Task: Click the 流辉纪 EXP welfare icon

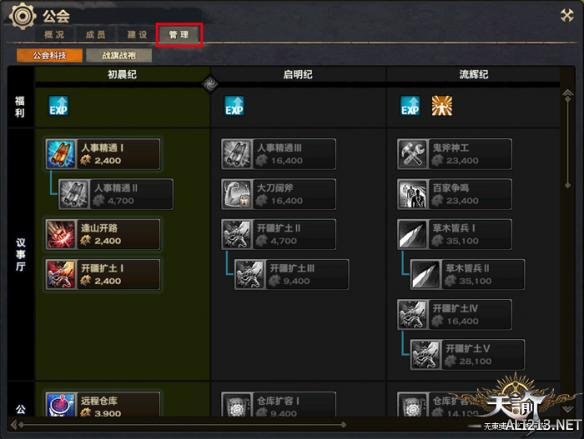Action: (x=410, y=106)
